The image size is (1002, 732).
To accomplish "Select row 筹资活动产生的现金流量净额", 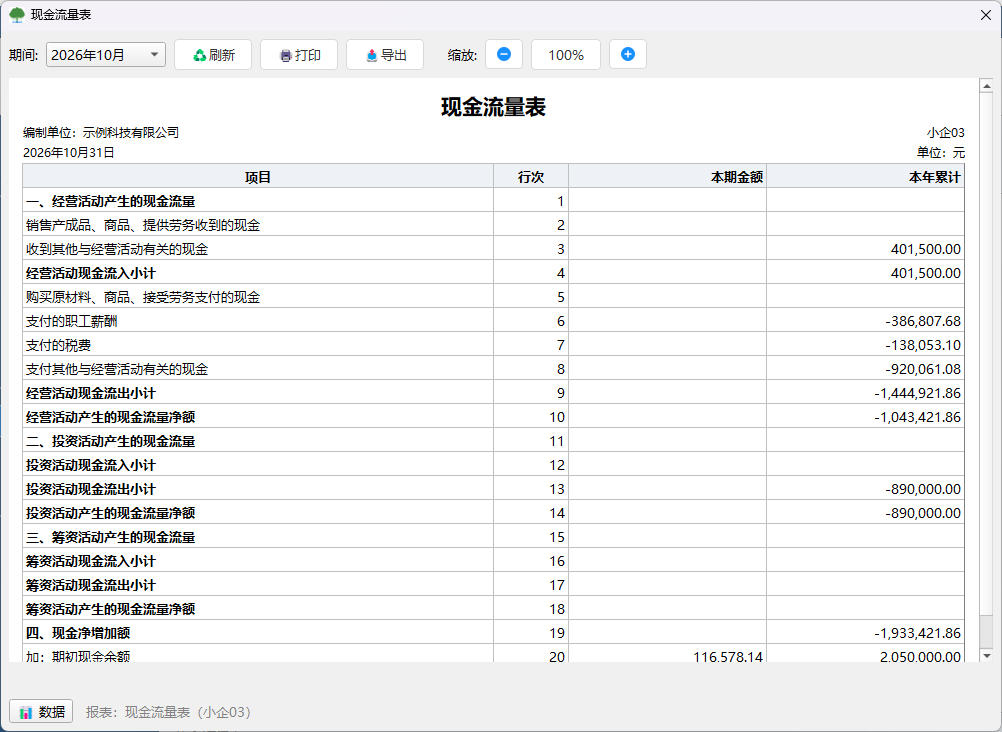I will coord(493,608).
